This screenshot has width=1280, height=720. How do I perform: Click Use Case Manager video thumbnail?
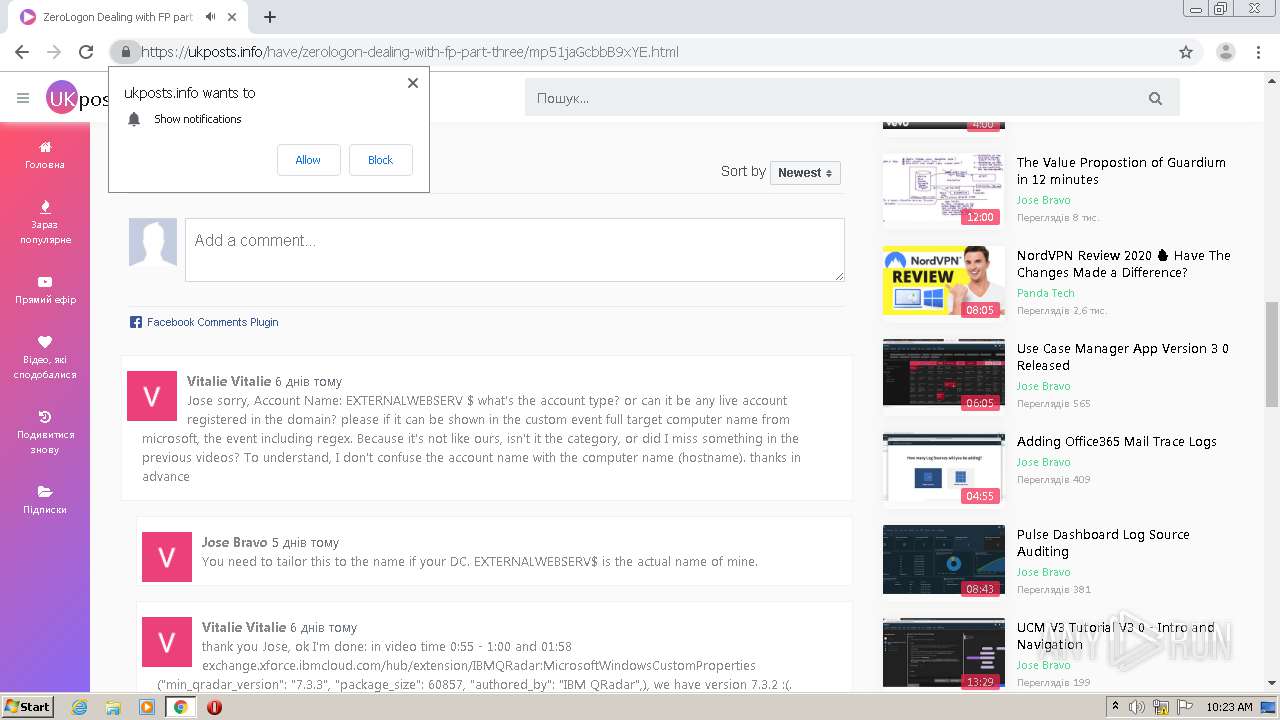944,374
